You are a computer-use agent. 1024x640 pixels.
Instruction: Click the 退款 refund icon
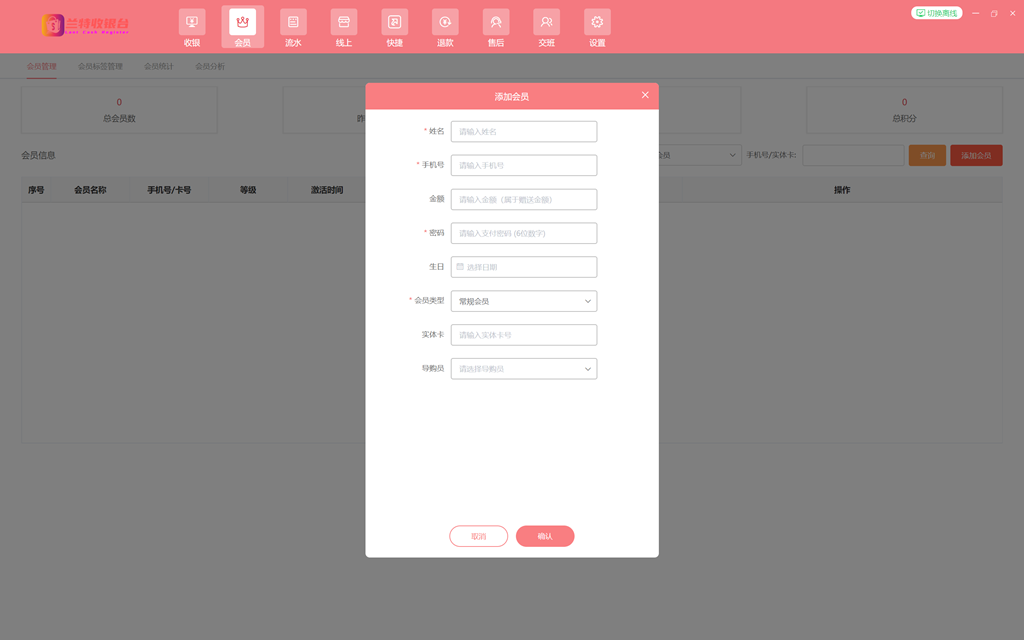(445, 22)
